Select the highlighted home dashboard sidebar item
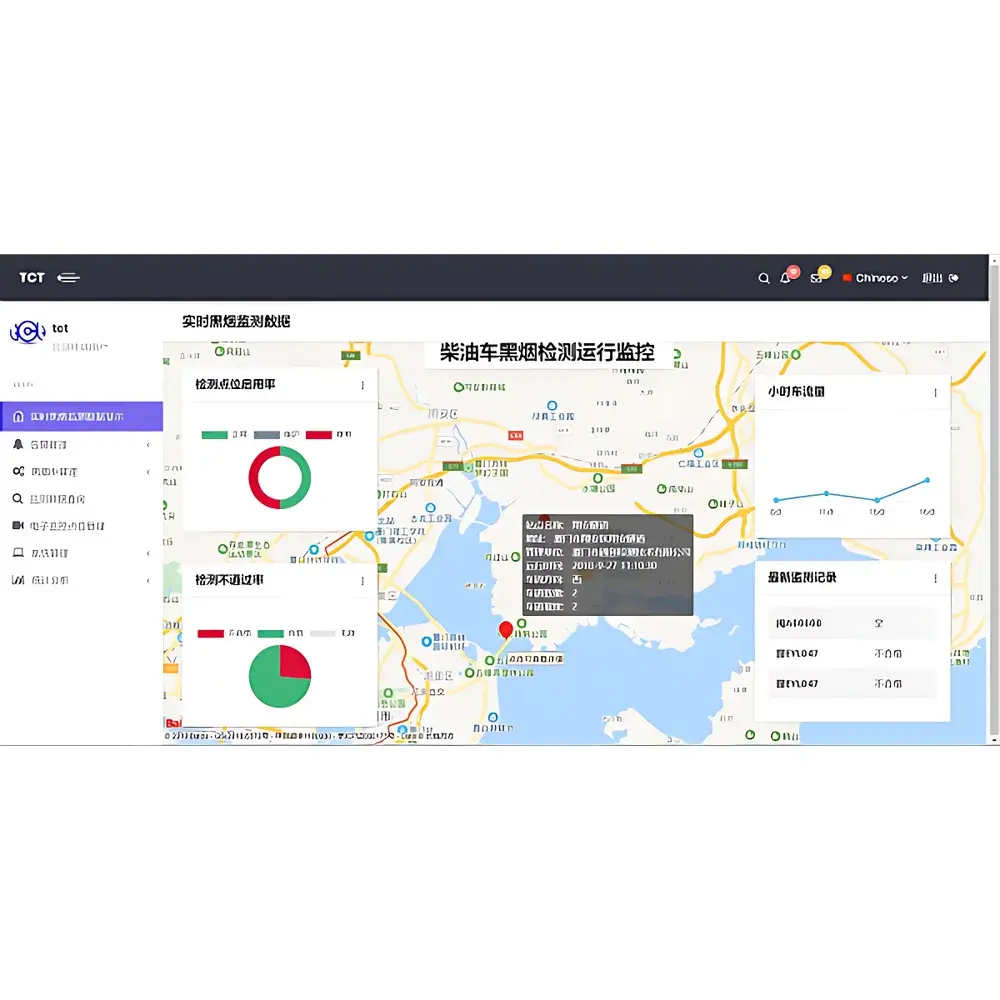1000x1000 pixels. tap(82, 416)
